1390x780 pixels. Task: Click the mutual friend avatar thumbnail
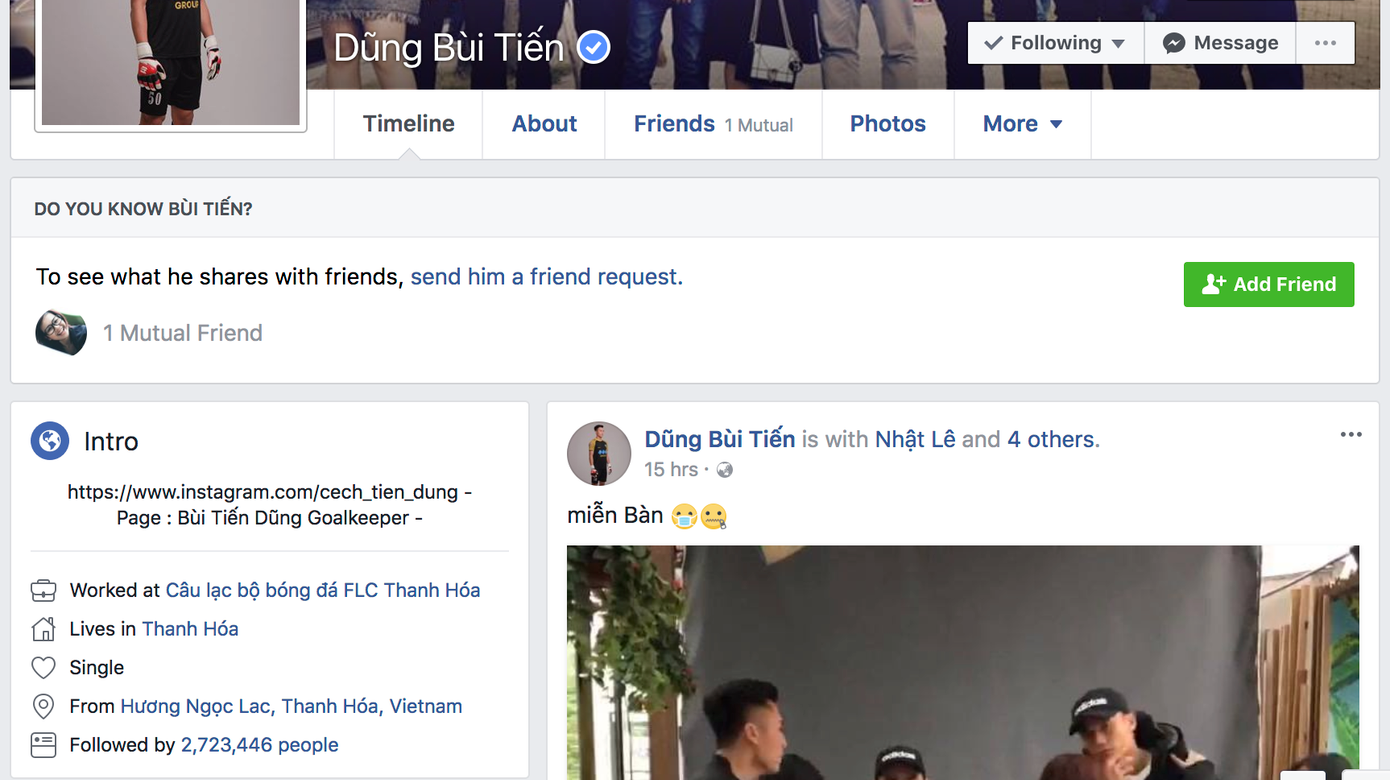[61, 333]
